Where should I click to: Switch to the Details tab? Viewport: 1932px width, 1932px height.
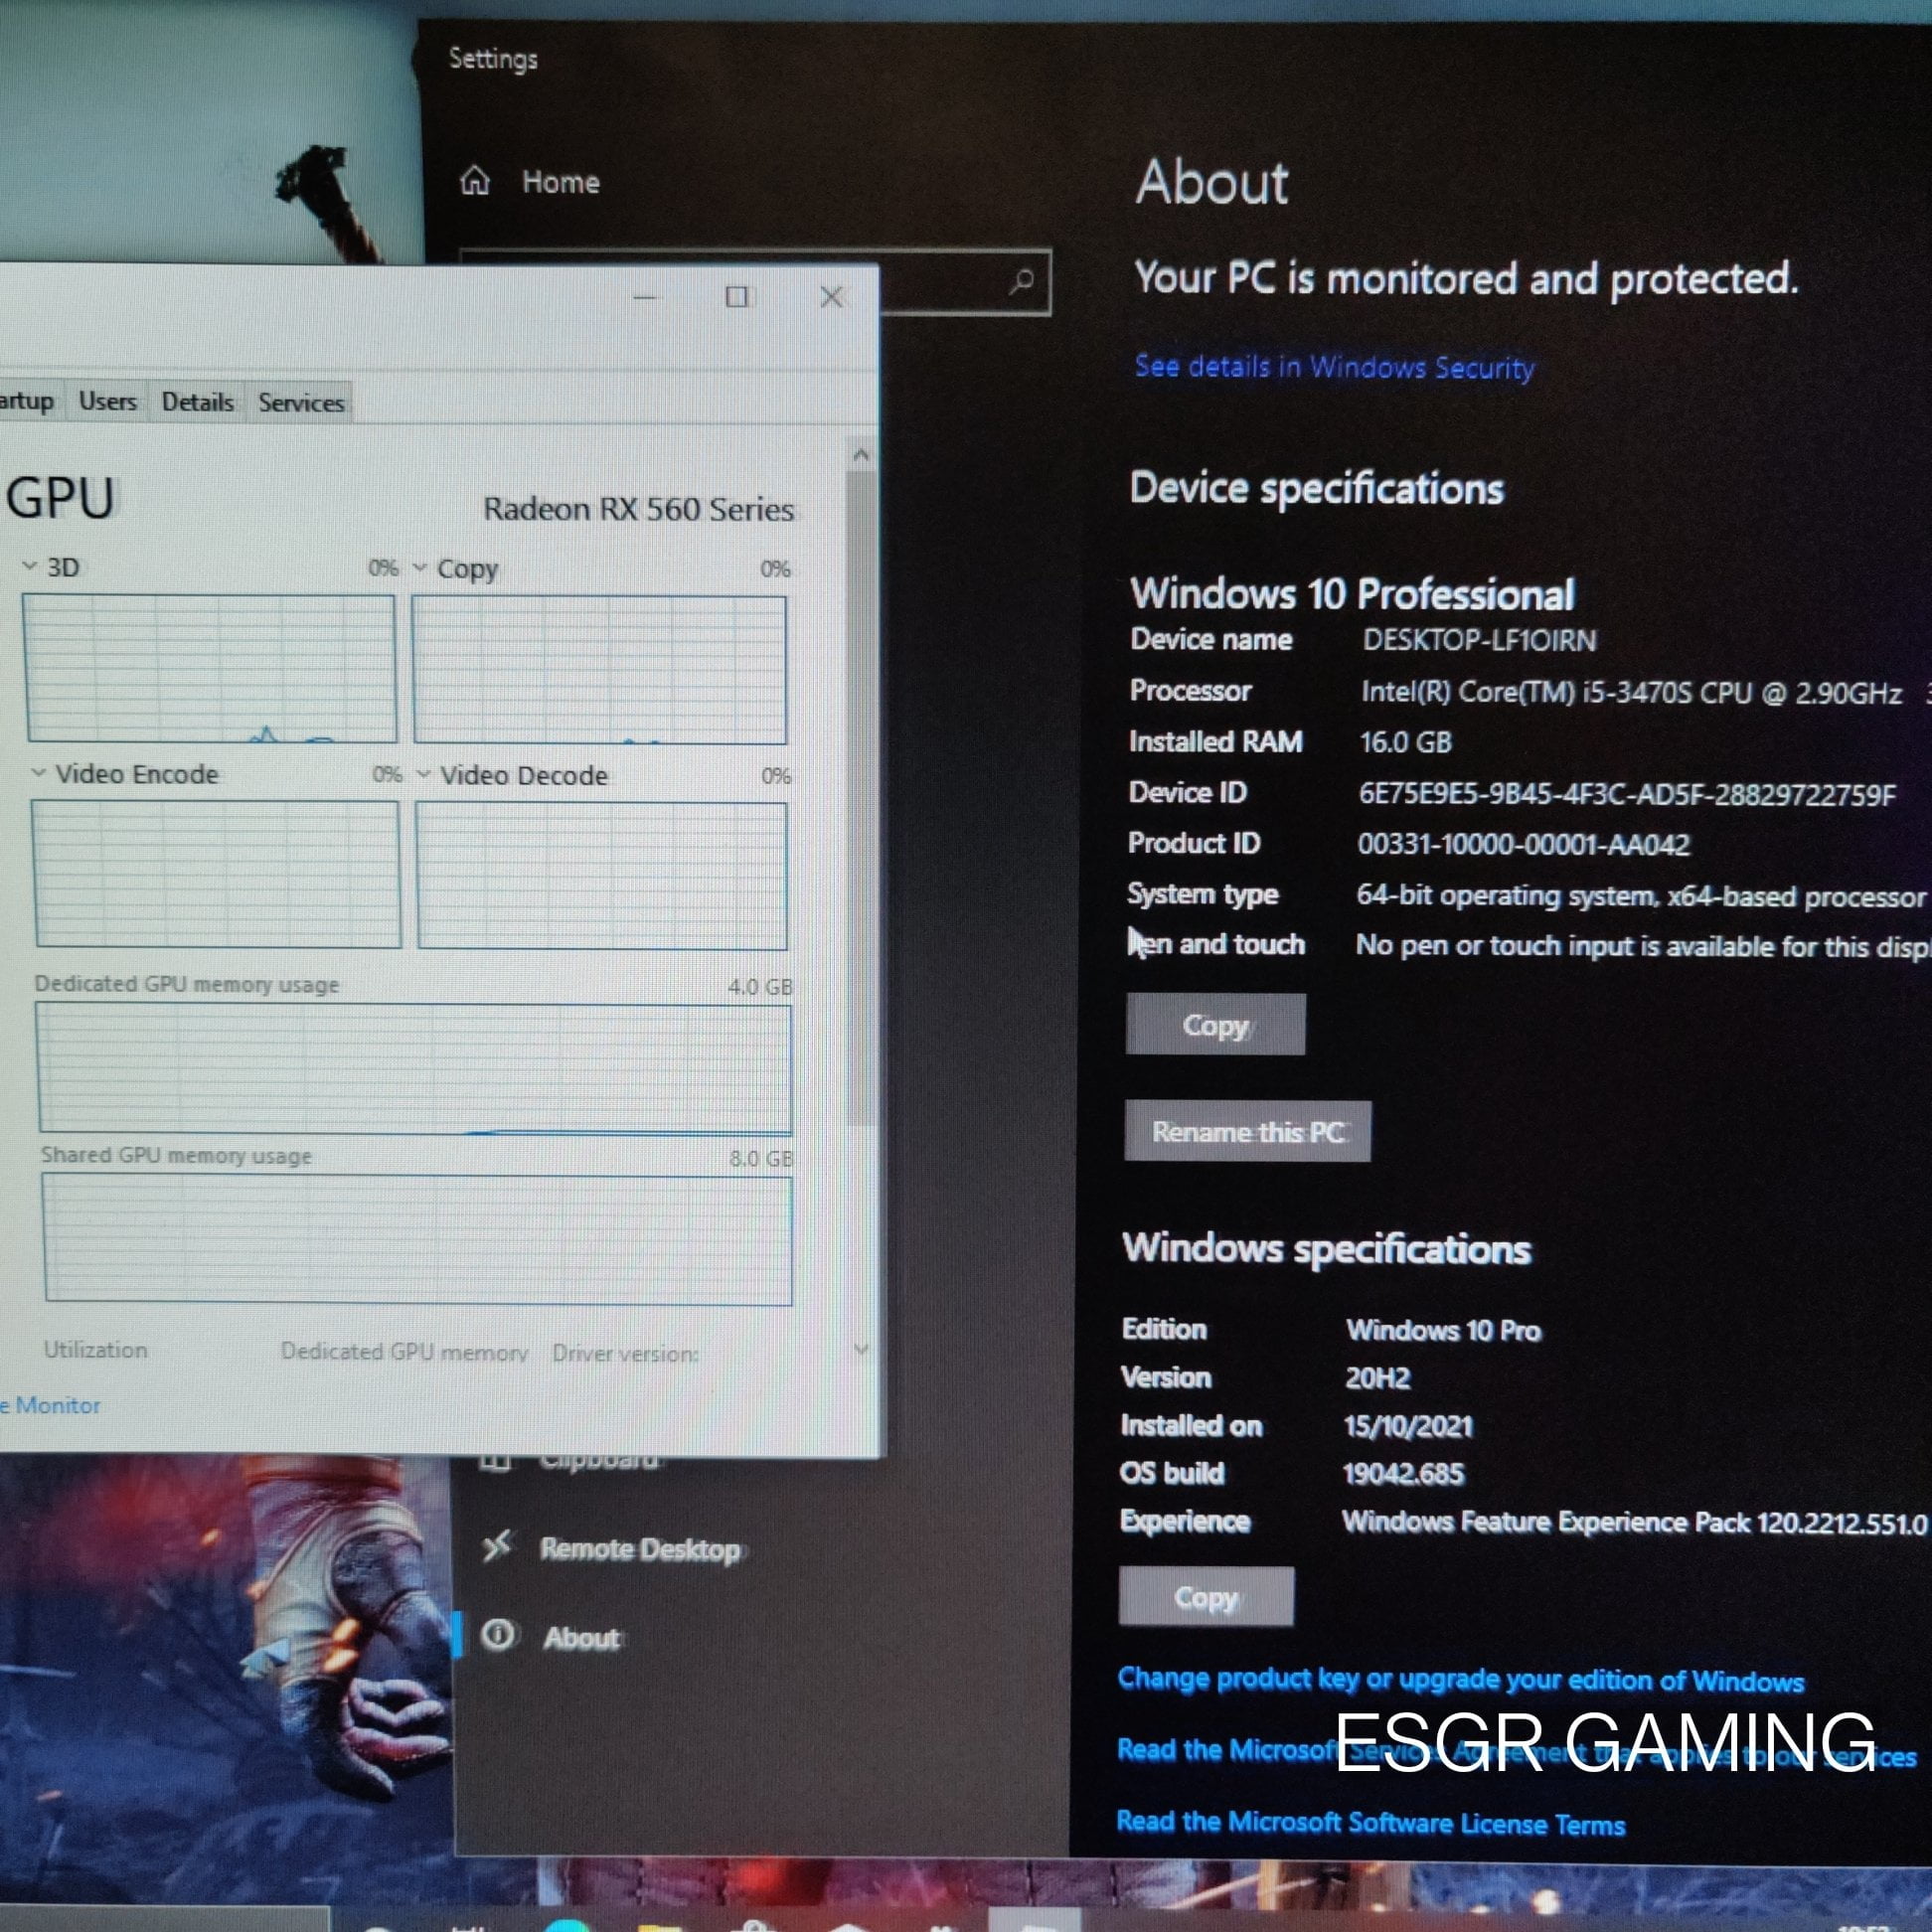coord(197,402)
